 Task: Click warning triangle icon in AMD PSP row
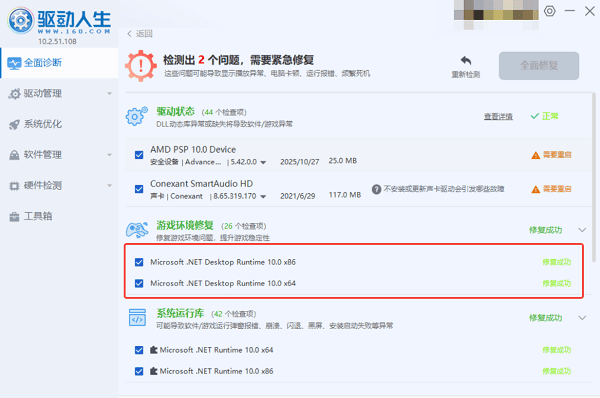click(536, 155)
